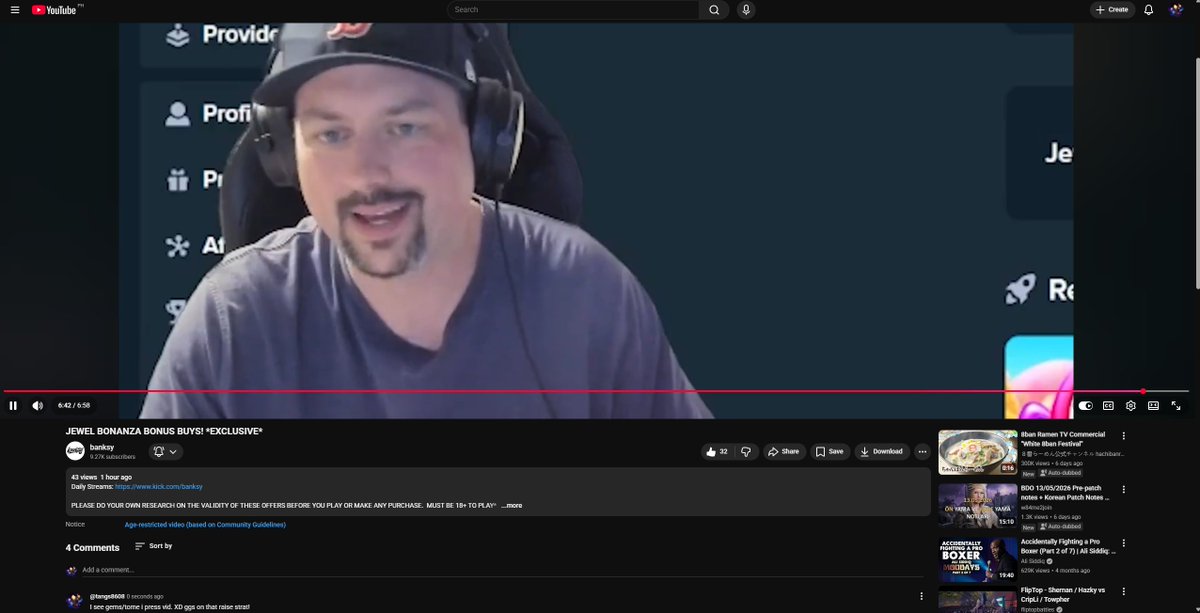Dislike the video
Screen dimensions: 1200x613
click(x=746, y=452)
